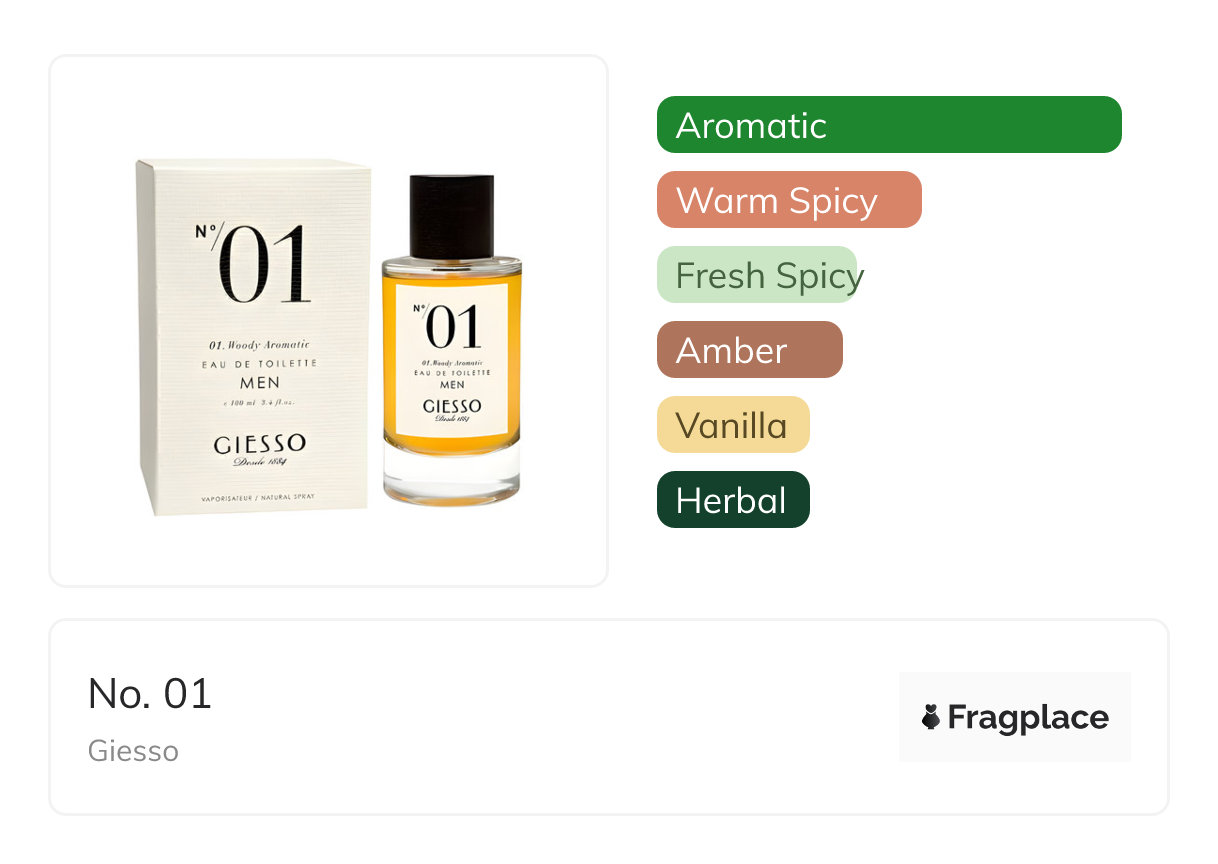Select the Amber accord bar
Screen dimensions: 1218x864
point(750,350)
